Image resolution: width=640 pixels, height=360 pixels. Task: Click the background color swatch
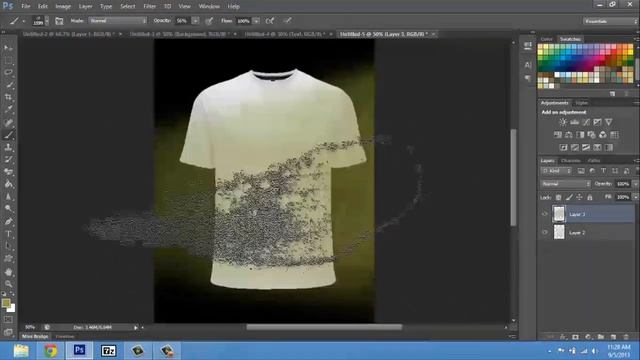[12, 309]
